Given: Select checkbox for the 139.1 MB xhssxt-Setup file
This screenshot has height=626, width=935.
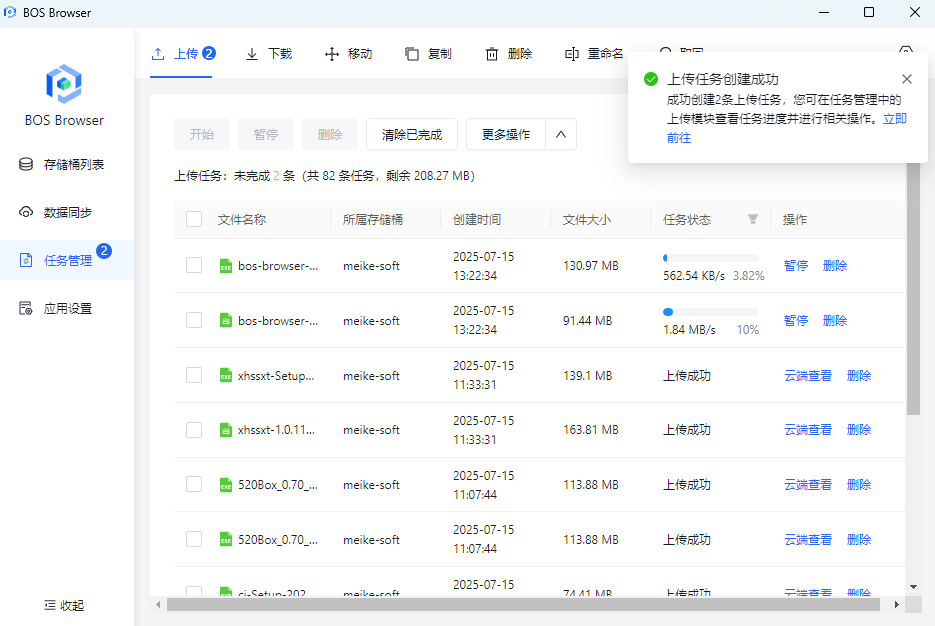Looking at the screenshot, I should tap(194, 375).
